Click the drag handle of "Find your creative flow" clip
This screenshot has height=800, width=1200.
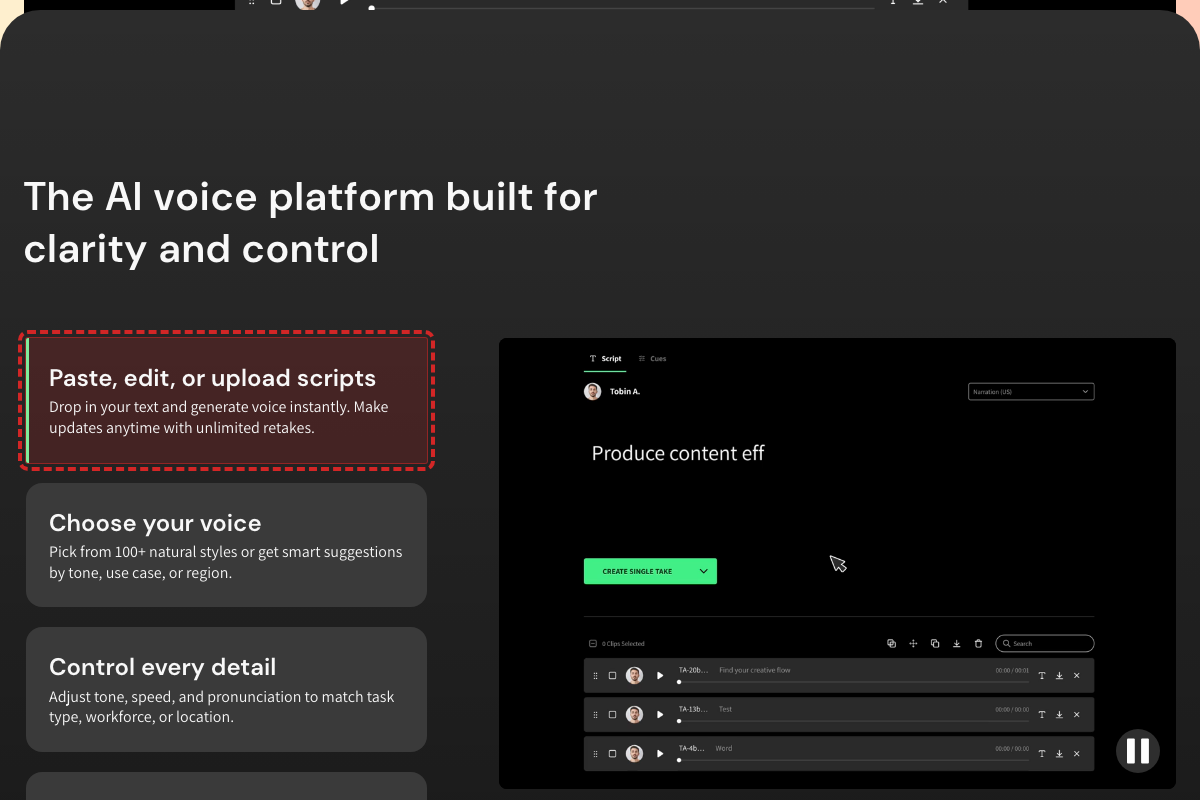596,676
